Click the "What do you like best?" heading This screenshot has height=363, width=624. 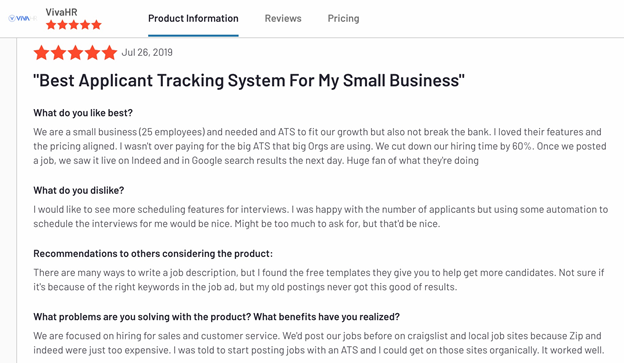[x=83, y=113]
